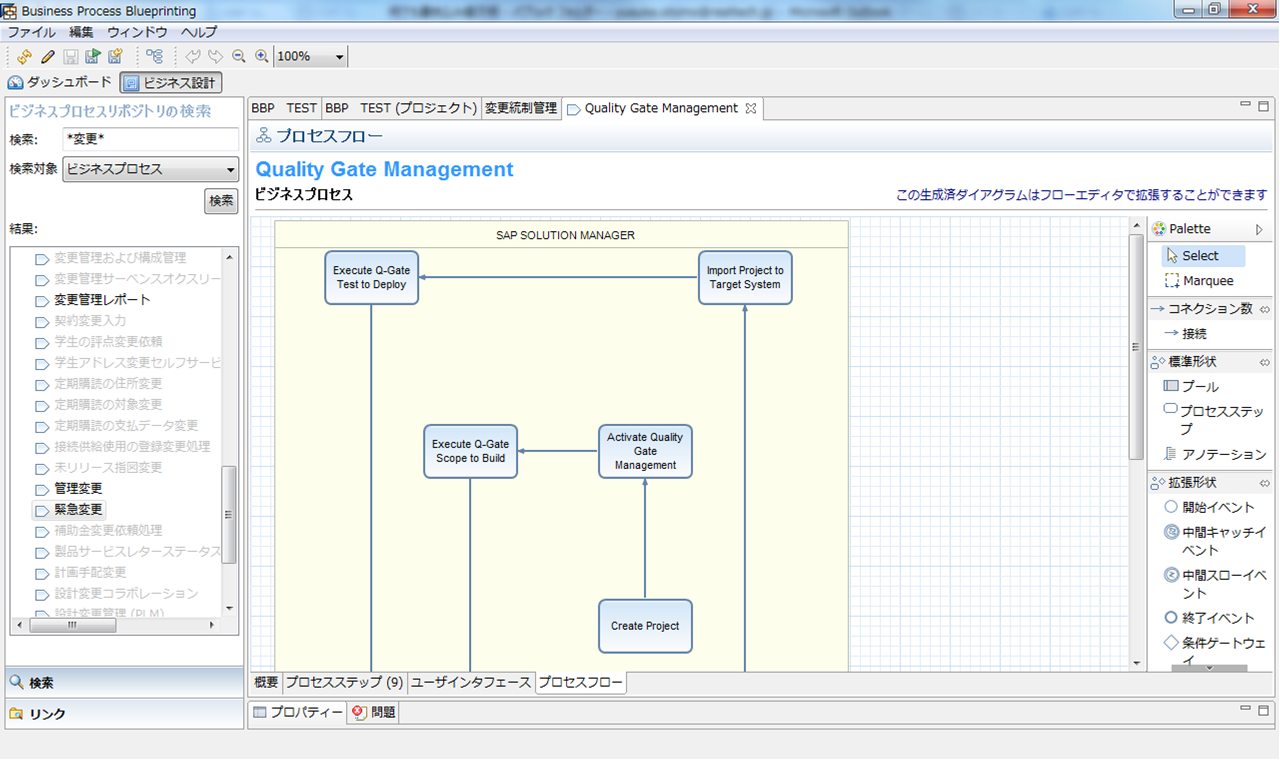Pick the 中間スローイベント shape tool

(x=1215, y=584)
